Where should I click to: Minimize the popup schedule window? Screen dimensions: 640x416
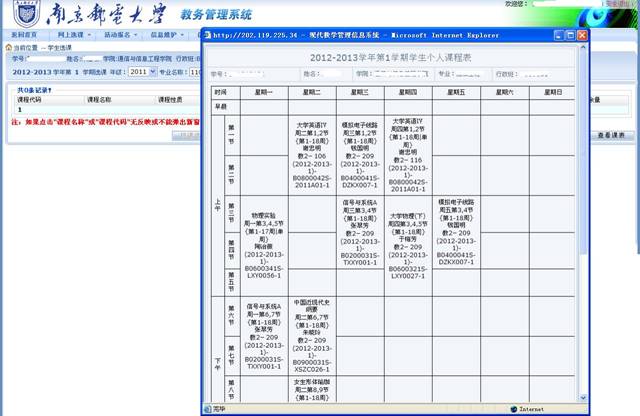[x=555, y=35]
